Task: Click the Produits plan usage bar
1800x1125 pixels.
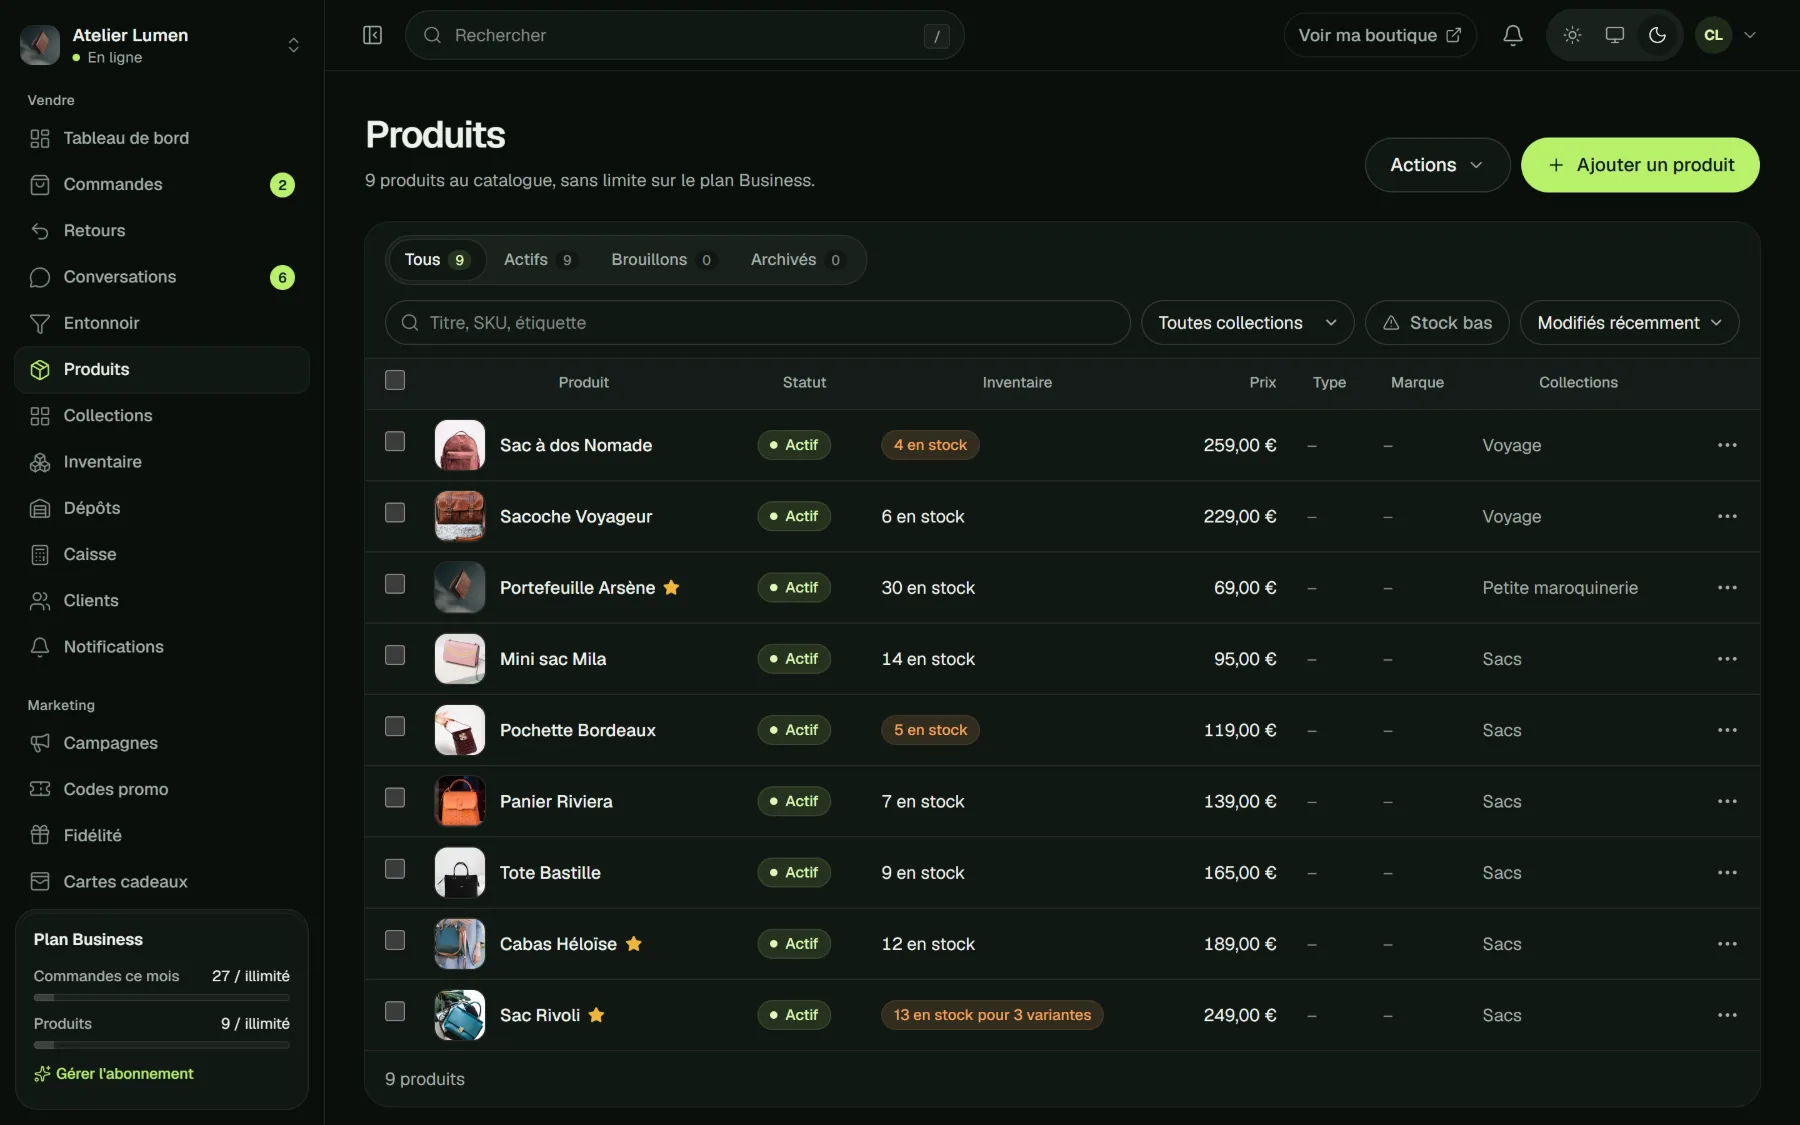Action: (x=162, y=1045)
